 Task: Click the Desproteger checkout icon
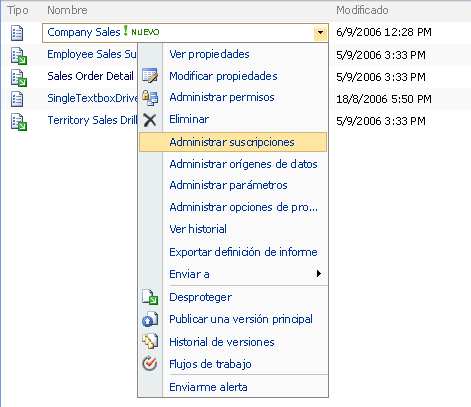[150, 297]
